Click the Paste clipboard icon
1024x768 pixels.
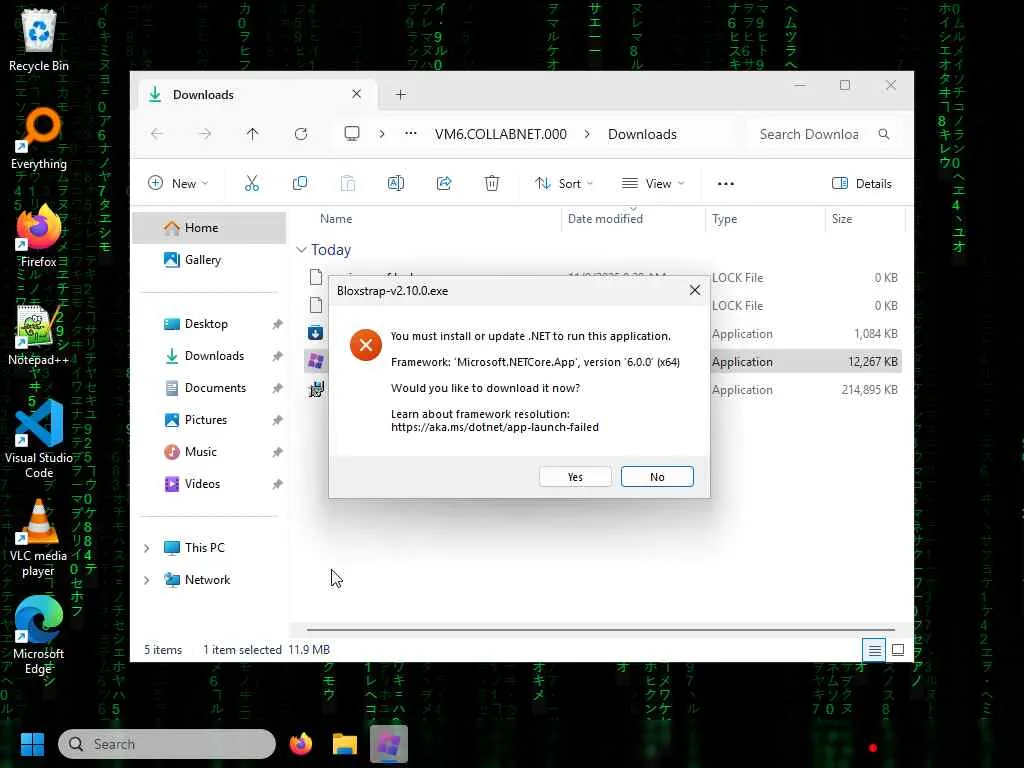point(348,184)
